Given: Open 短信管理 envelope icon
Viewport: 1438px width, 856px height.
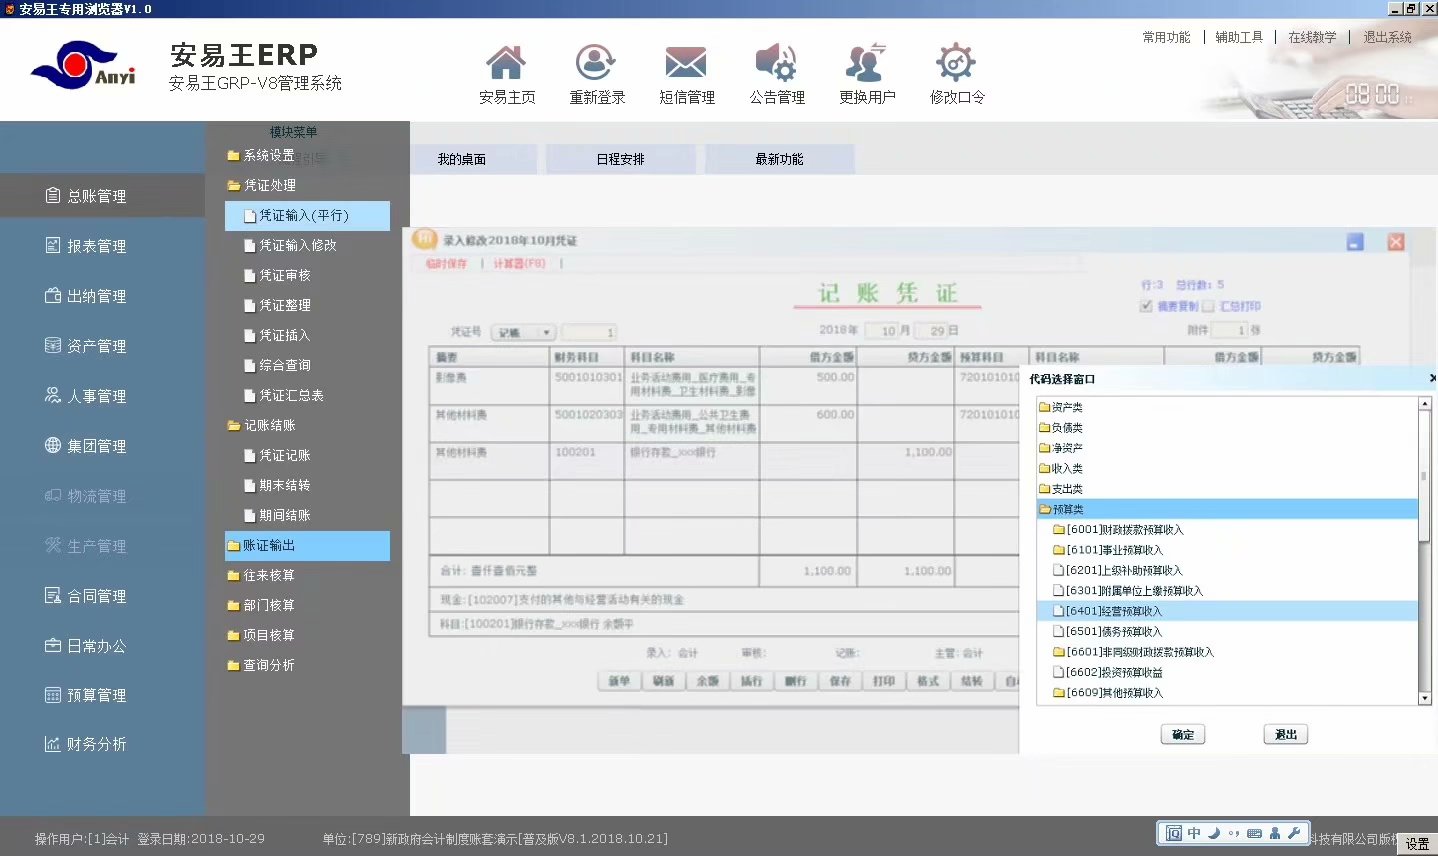Looking at the screenshot, I should tap(686, 63).
